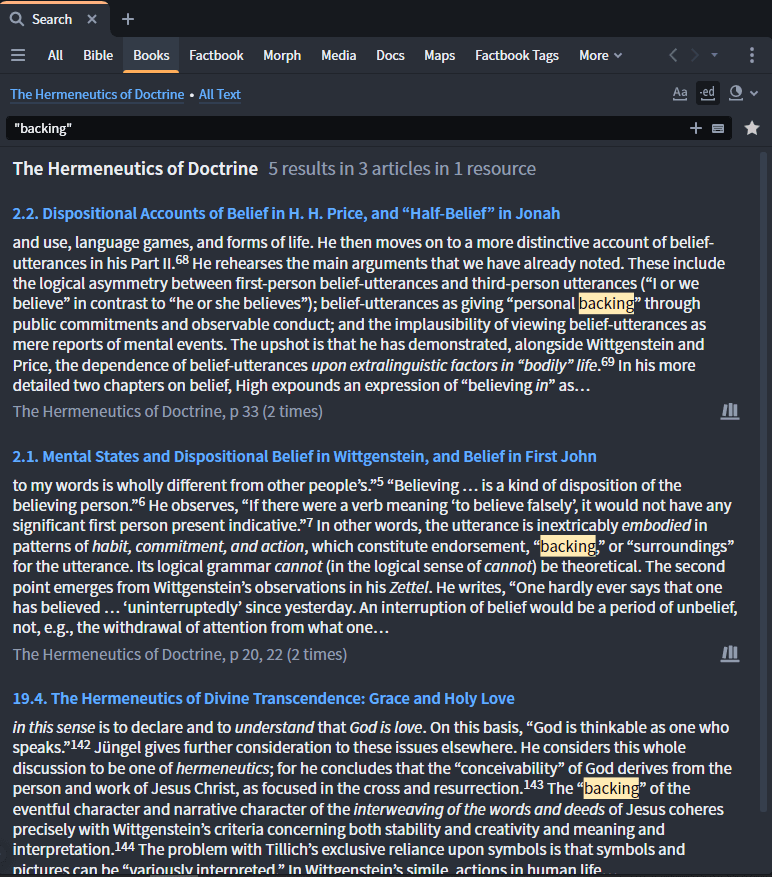Viewport: 772px width, 877px height.
Task: Toggle Match case (Aa) option
Action: coord(680,93)
